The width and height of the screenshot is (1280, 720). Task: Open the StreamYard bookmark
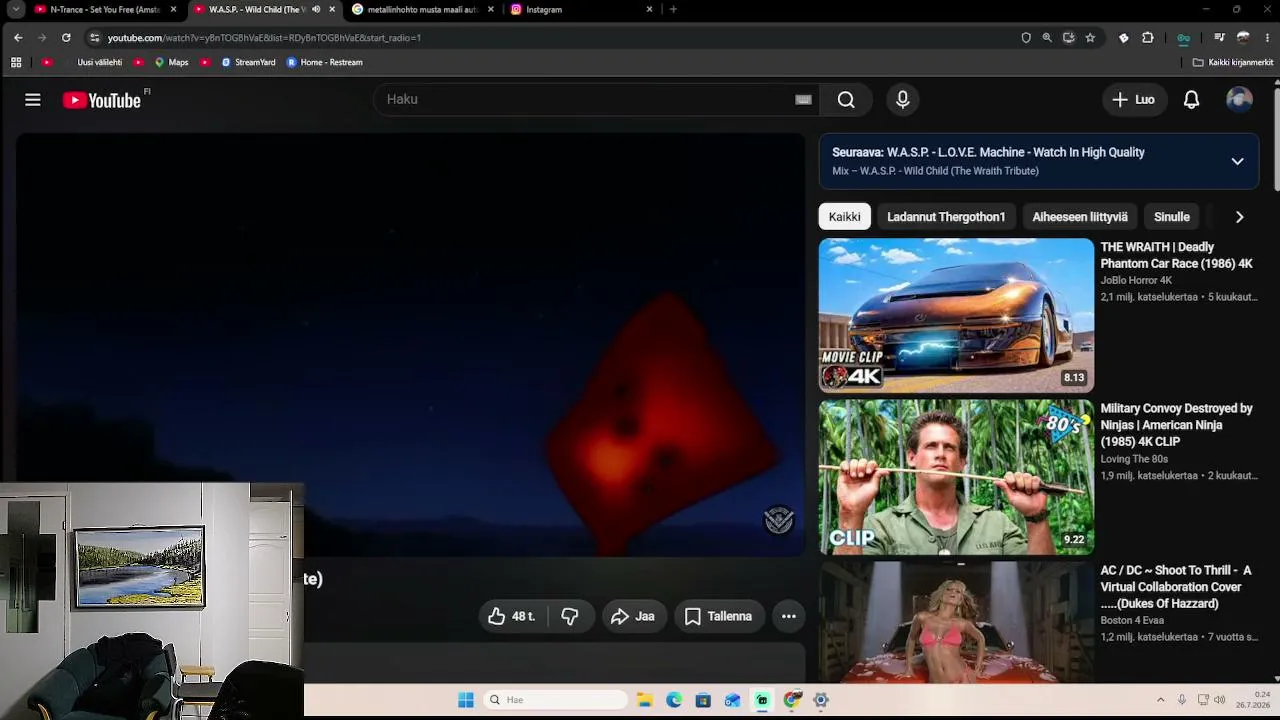[x=248, y=62]
